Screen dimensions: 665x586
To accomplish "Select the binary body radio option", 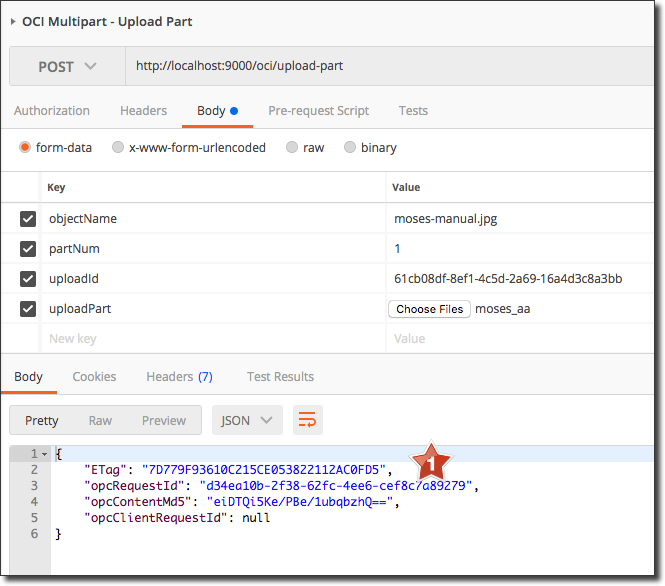I will pos(349,147).
